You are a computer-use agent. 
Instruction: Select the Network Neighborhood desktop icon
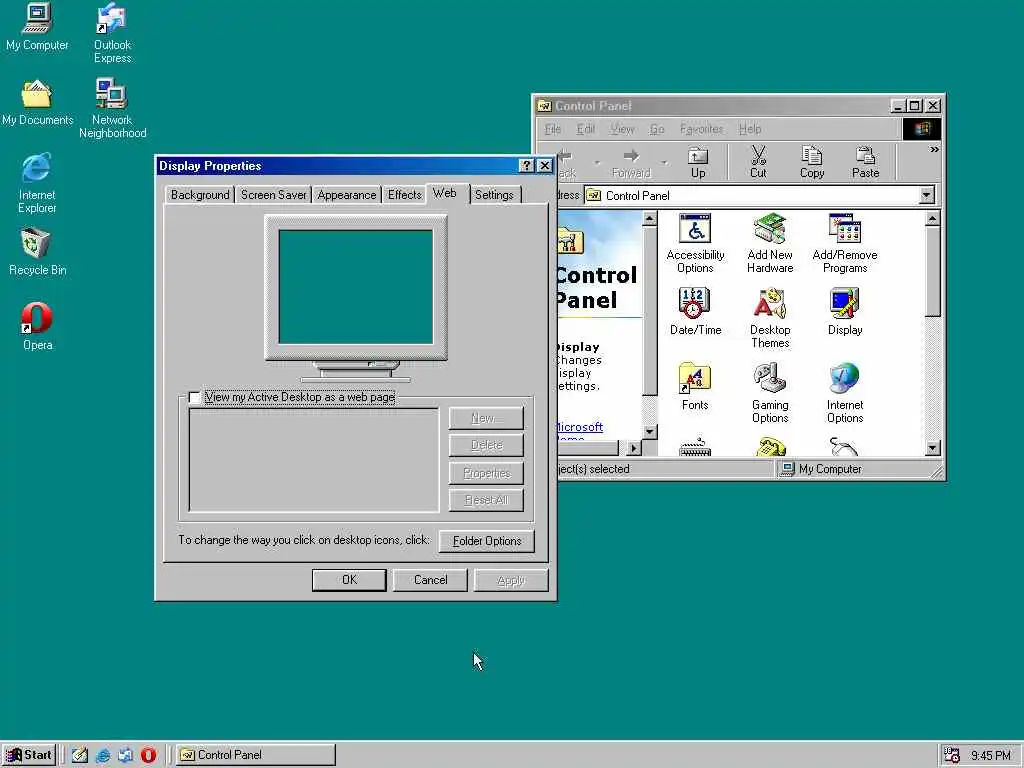click(x=112, y=108)
